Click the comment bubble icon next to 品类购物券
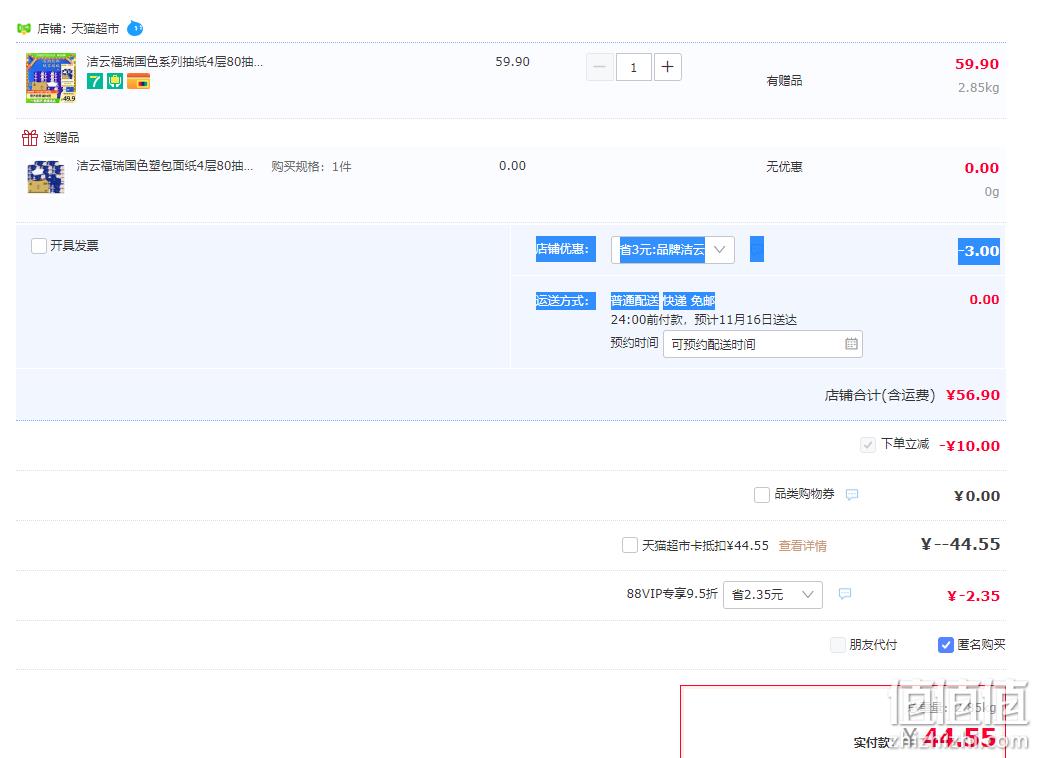1038x758 pixels. [852, 495]
